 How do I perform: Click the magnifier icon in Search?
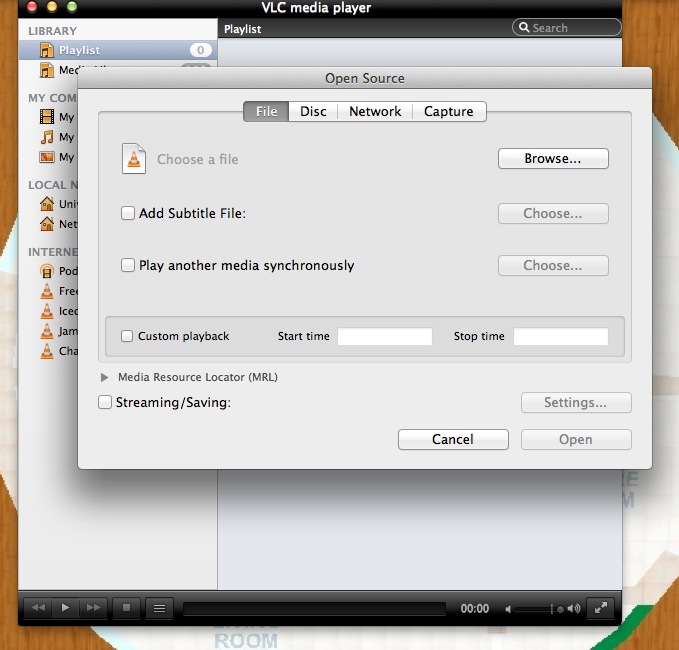point(524,27)
